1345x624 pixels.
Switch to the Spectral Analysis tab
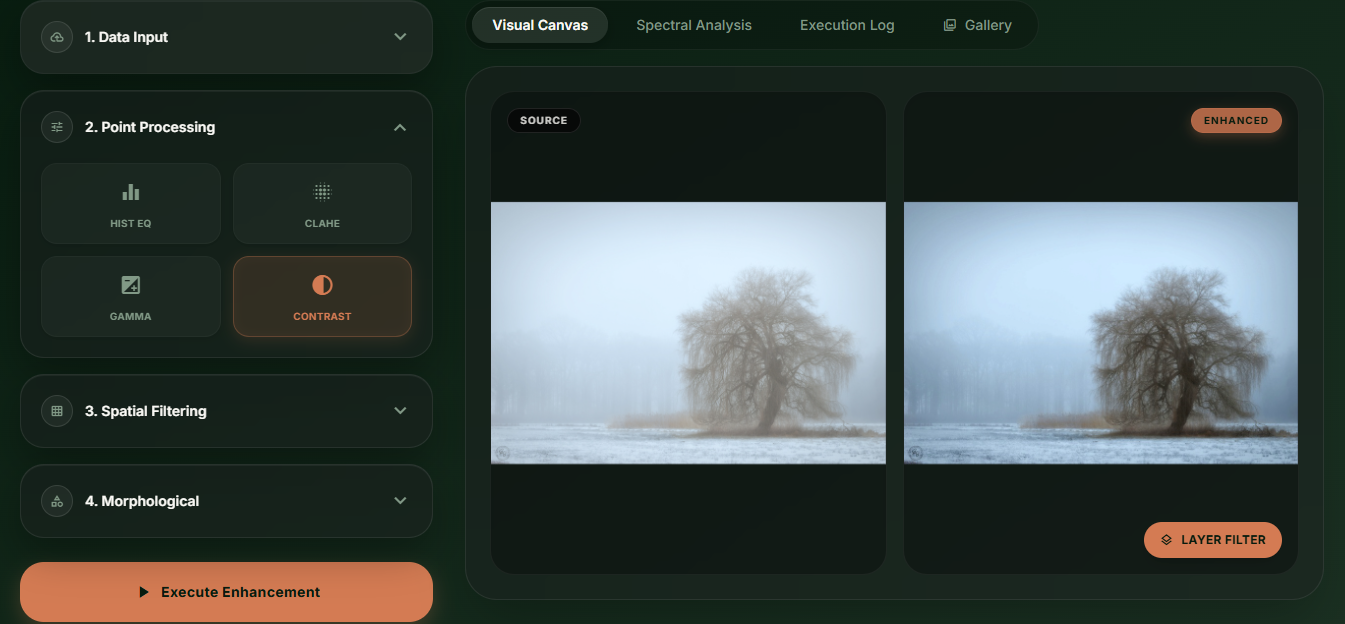(x=694, y=25)
